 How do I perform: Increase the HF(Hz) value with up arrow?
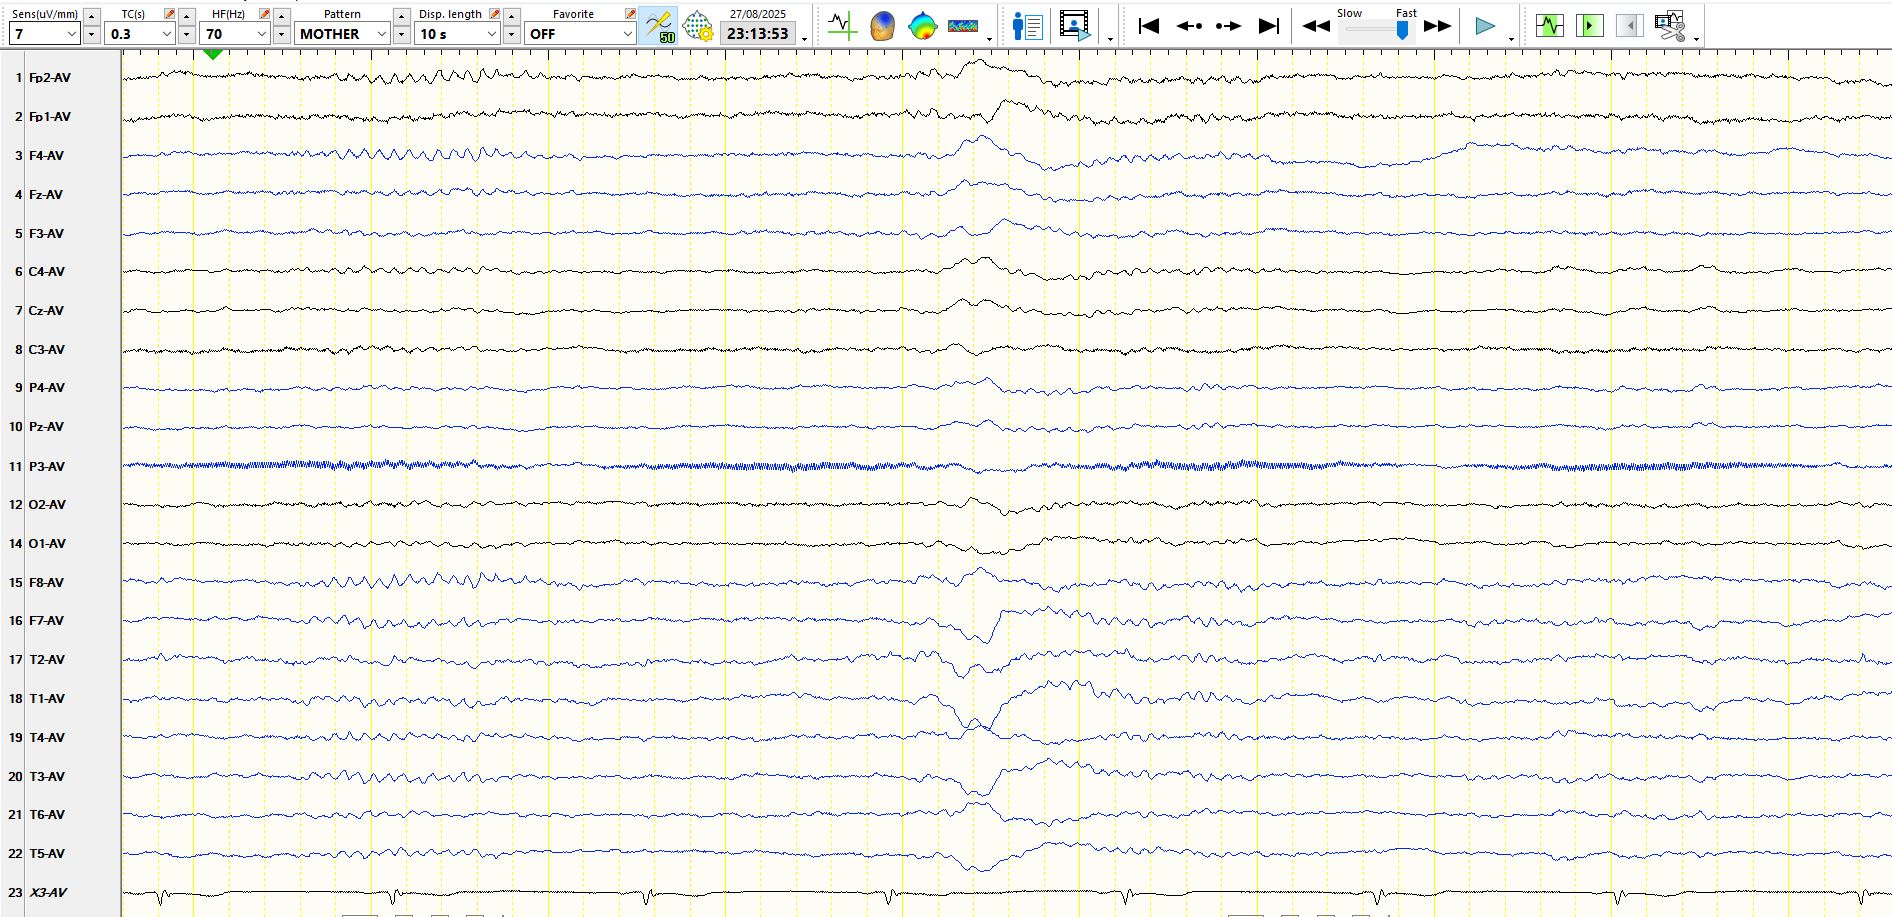point(282,17)
